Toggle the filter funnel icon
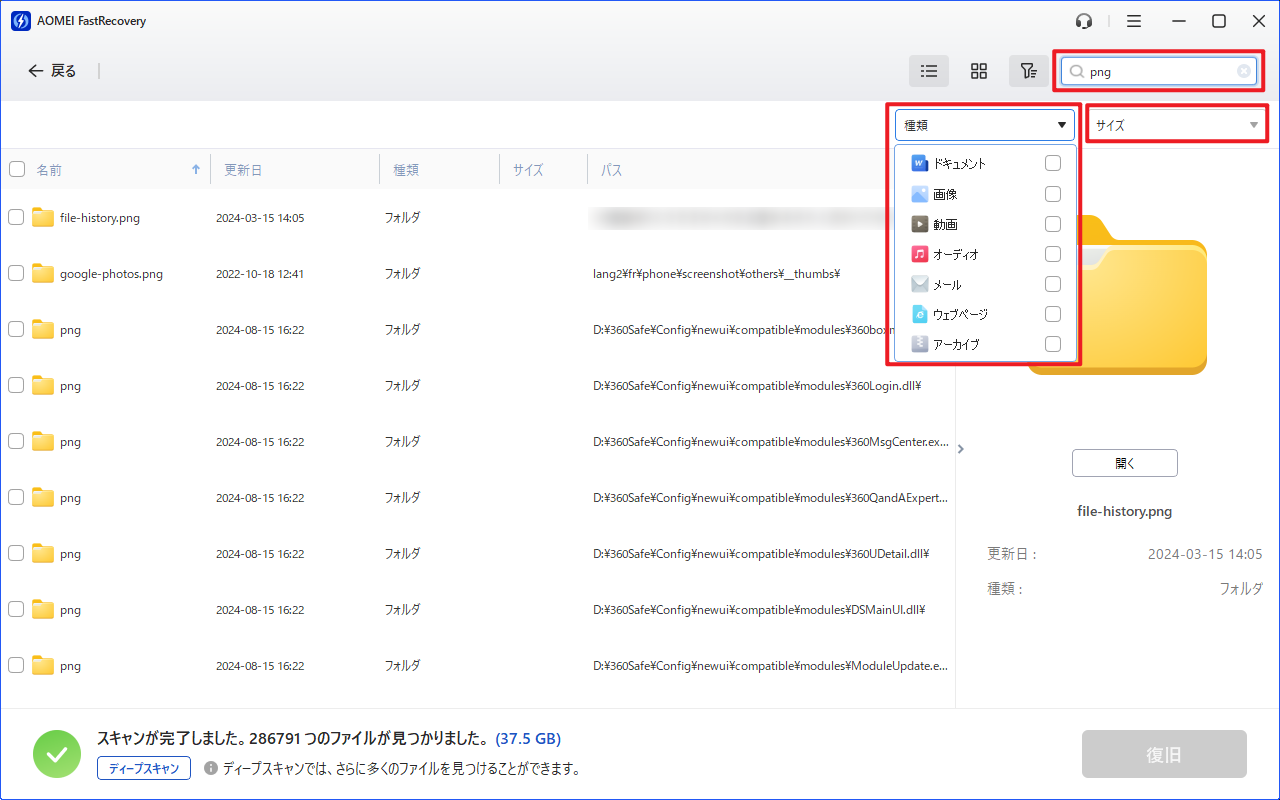The image size is (1280, 800). click(x=1027, y=71)
